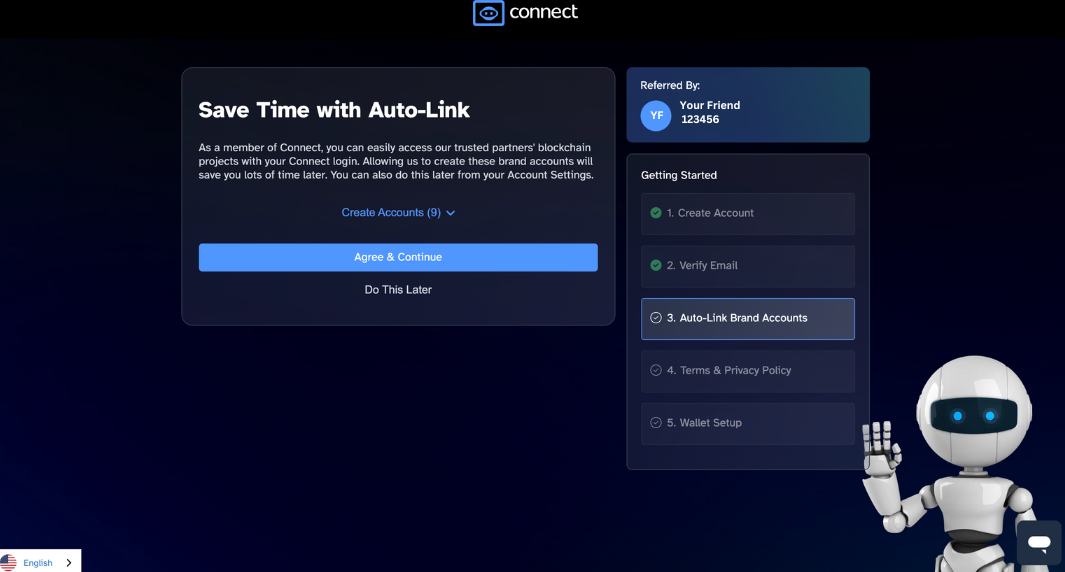Open the English language selector arrow

(69, 562)
